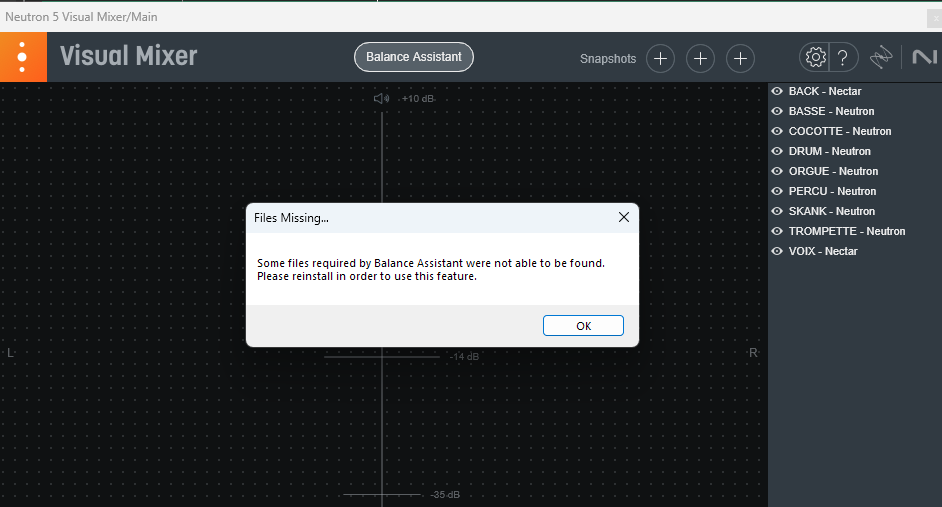Click the speaker volume icon at +10 dB
Viewport: 942px width, 507px height.
coord(381,99)
